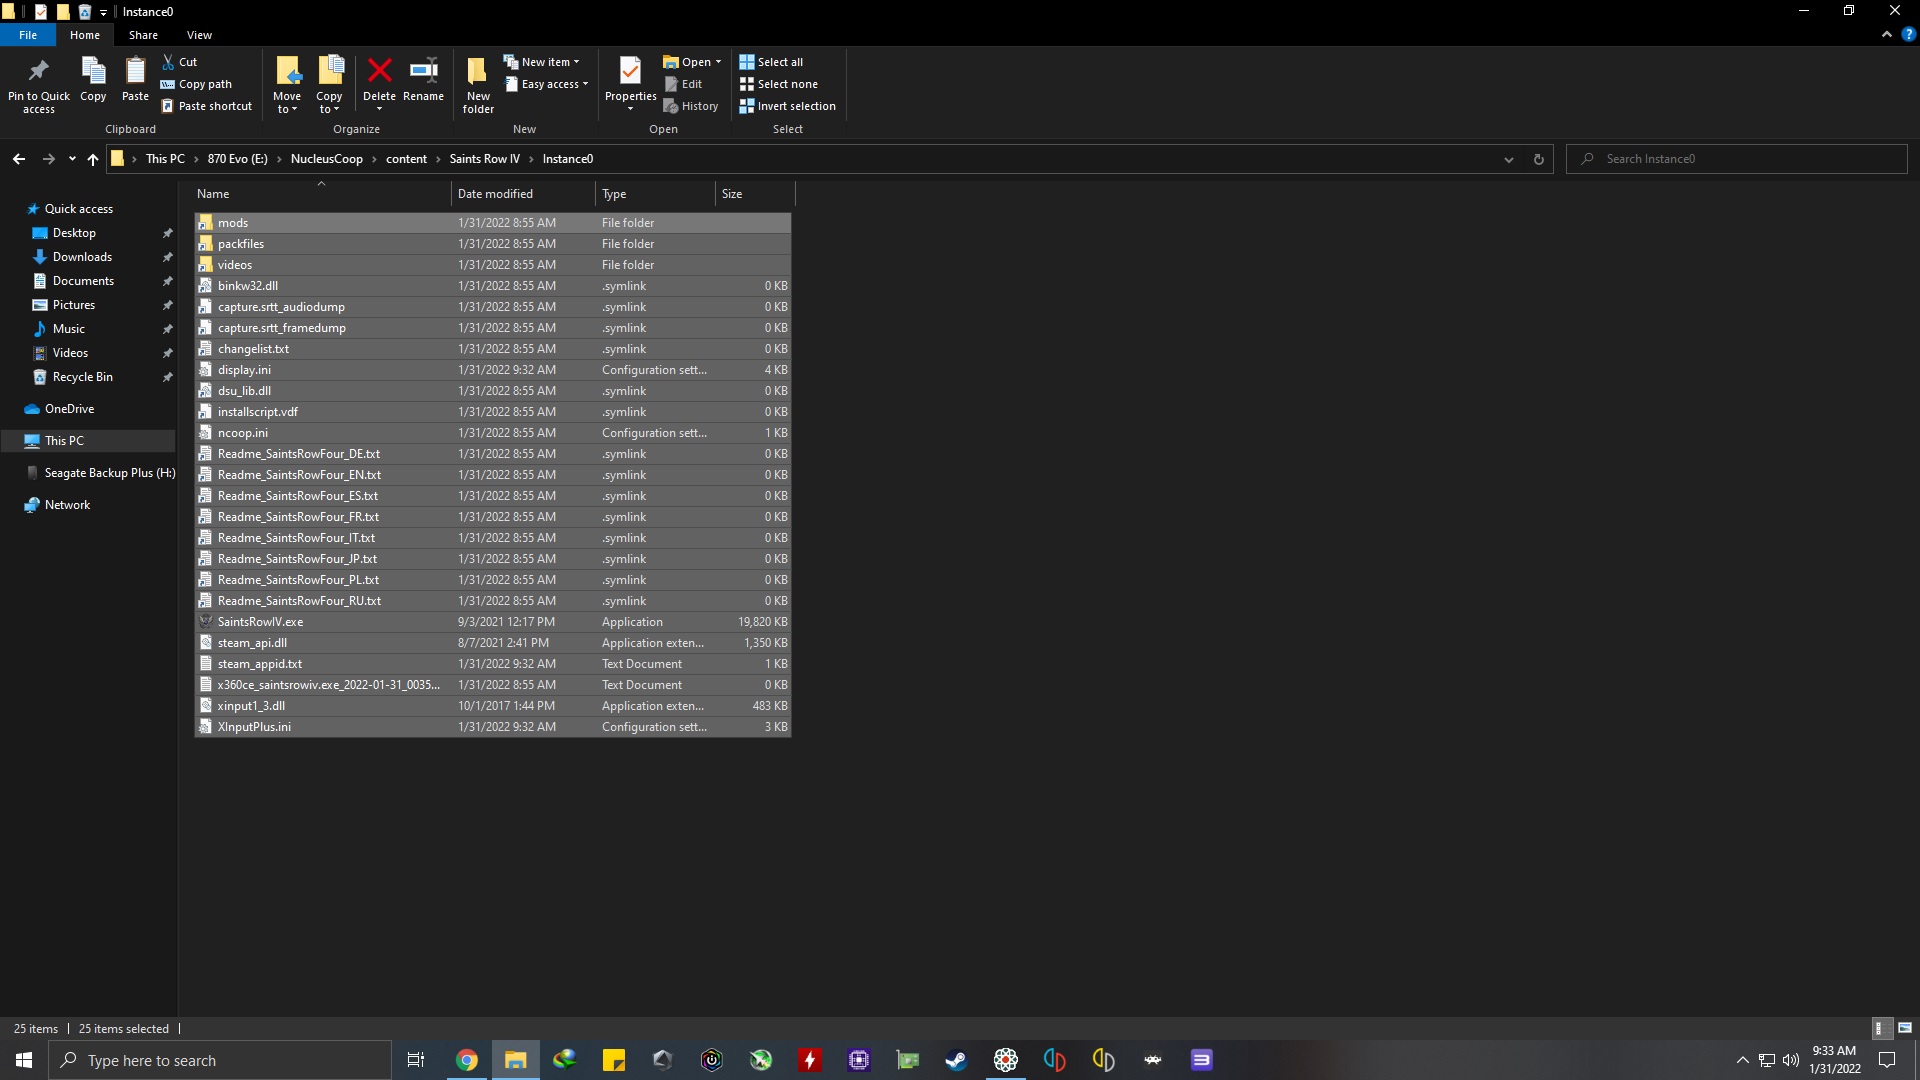Click Select all
Viewport: 1920px width, 1080px height.
click(x=771, y=62)
